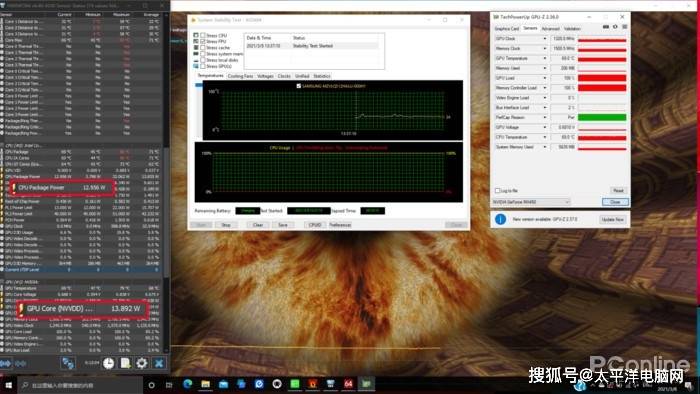The height and width of the screenshot is (394, 700).
Task: Open Microsoft Edge from taskbar
Action: pos(188,384)
